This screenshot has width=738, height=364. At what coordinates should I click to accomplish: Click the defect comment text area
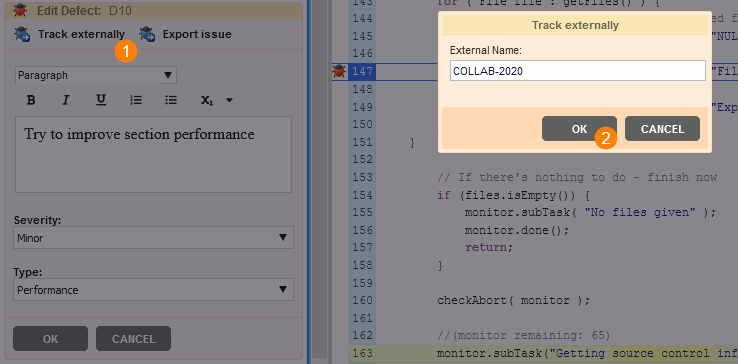point(153,154)
